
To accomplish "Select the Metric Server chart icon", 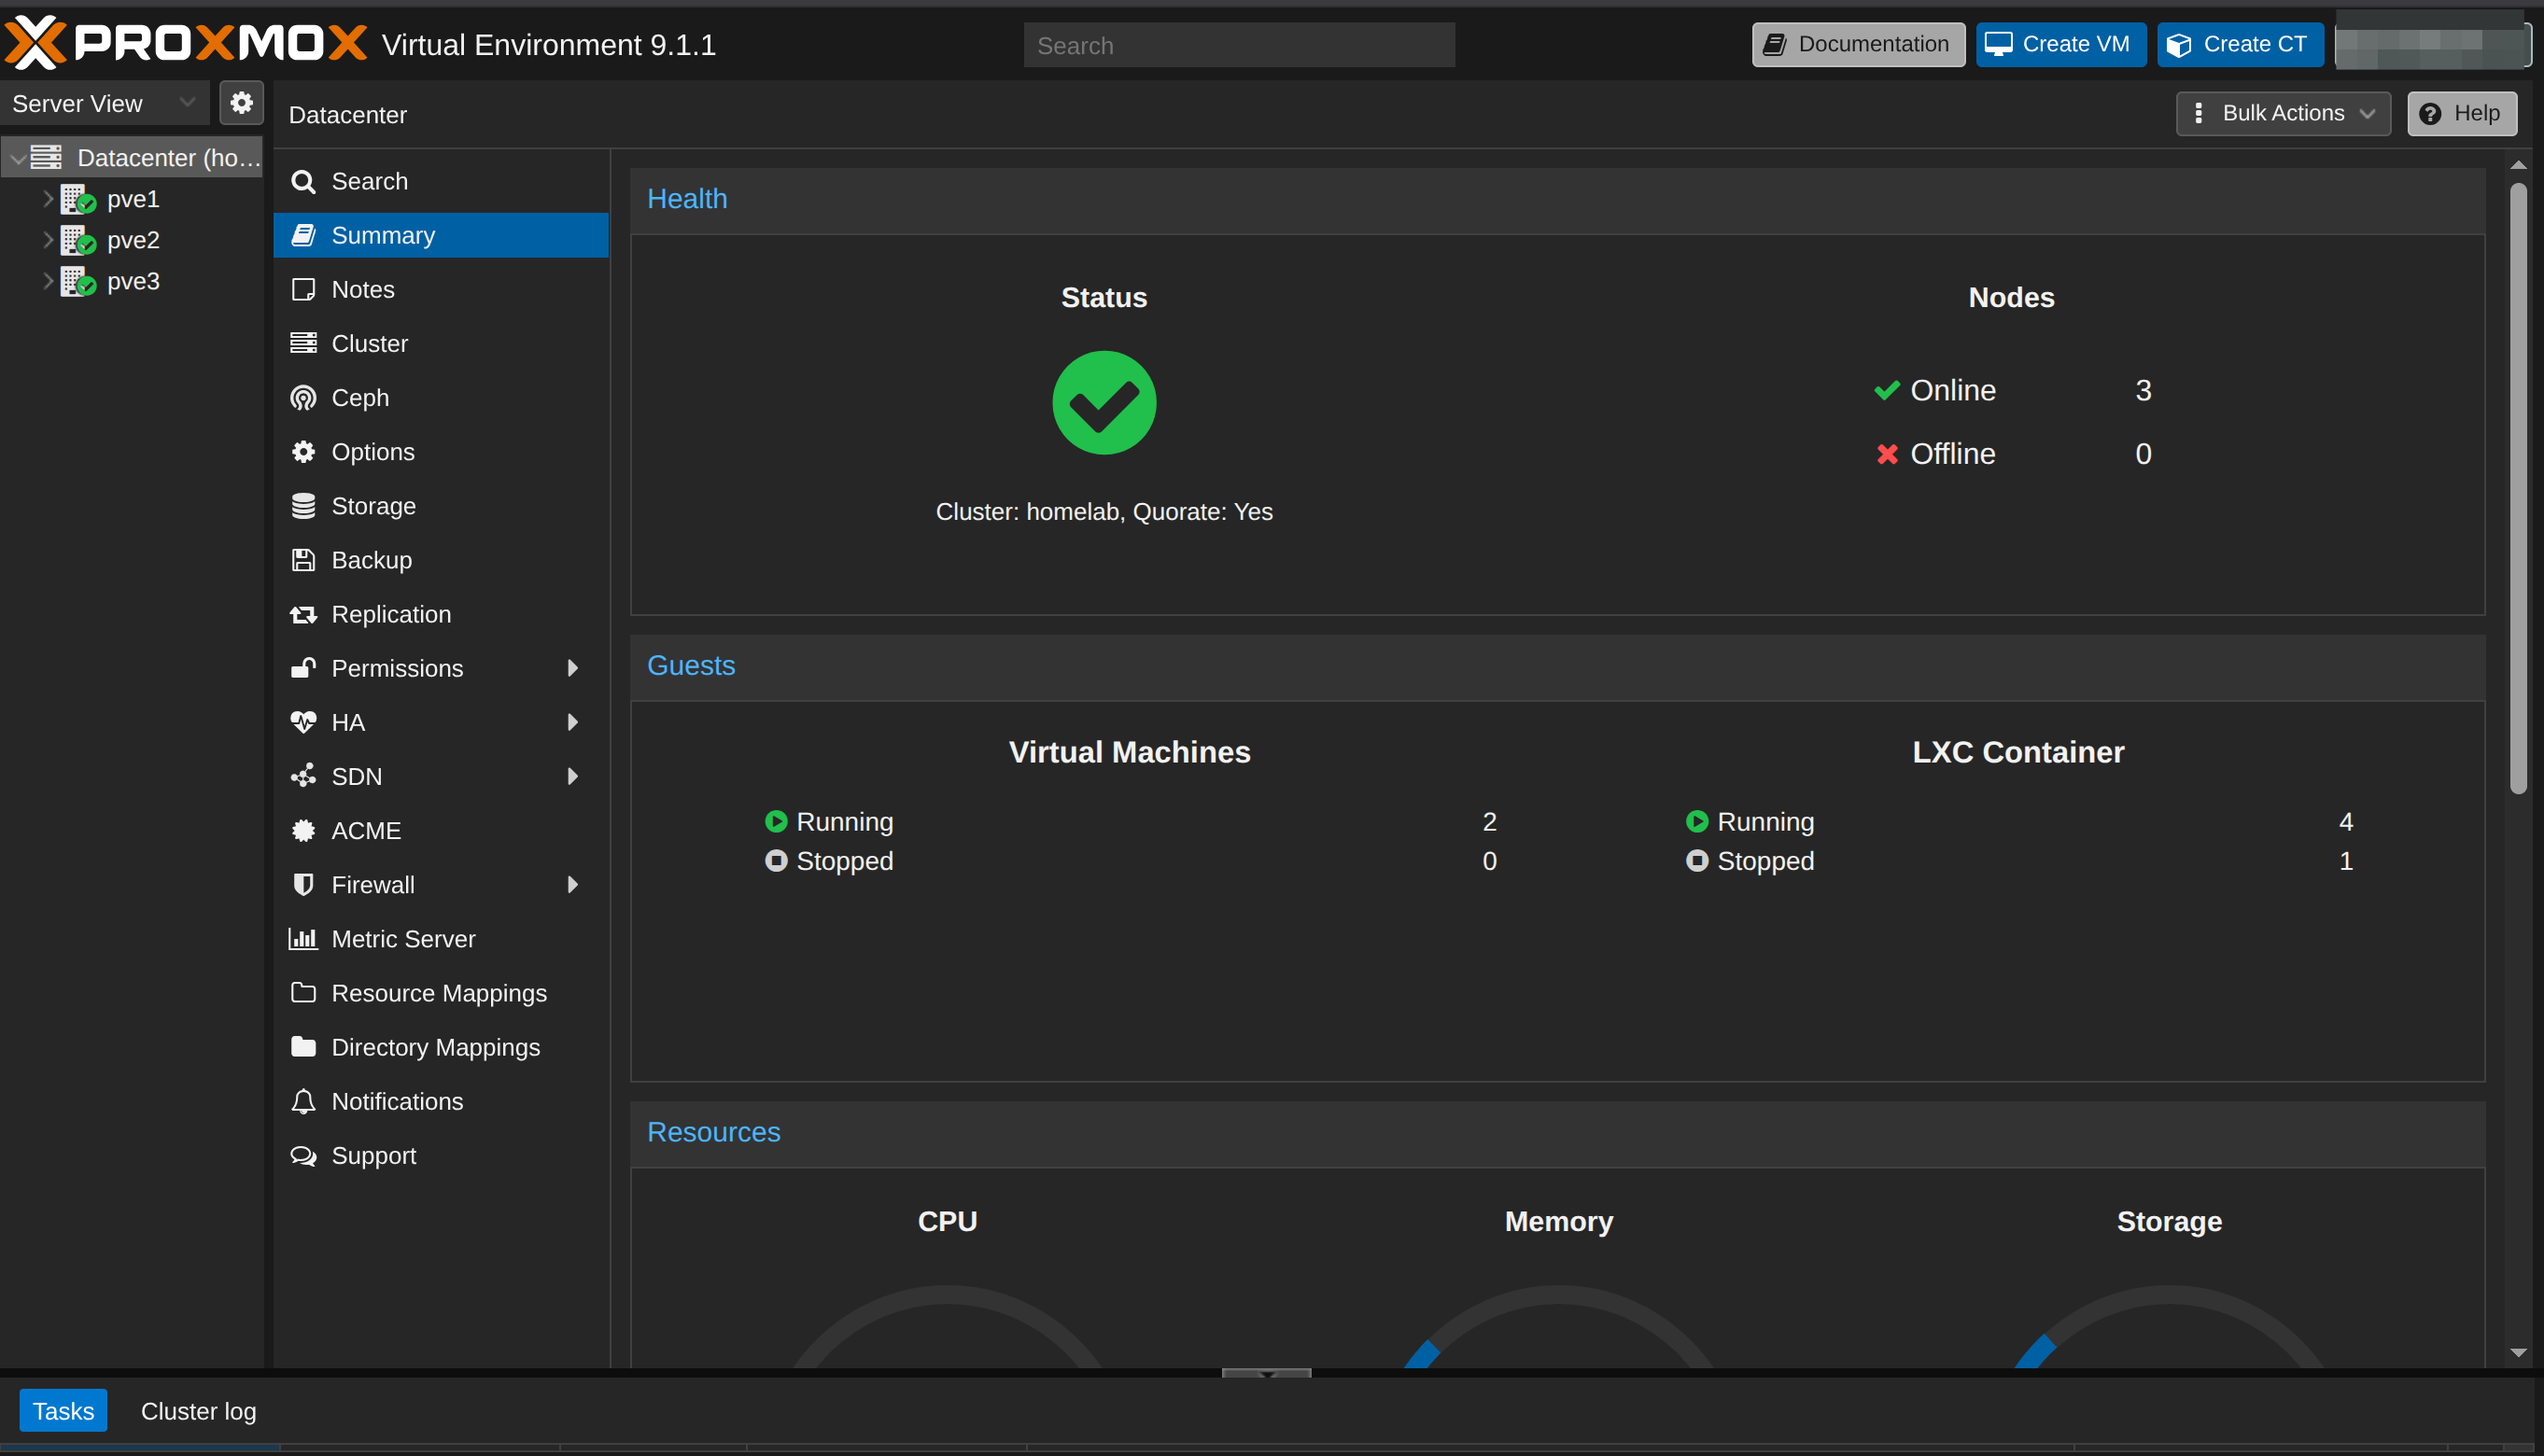I will (304, 938).
